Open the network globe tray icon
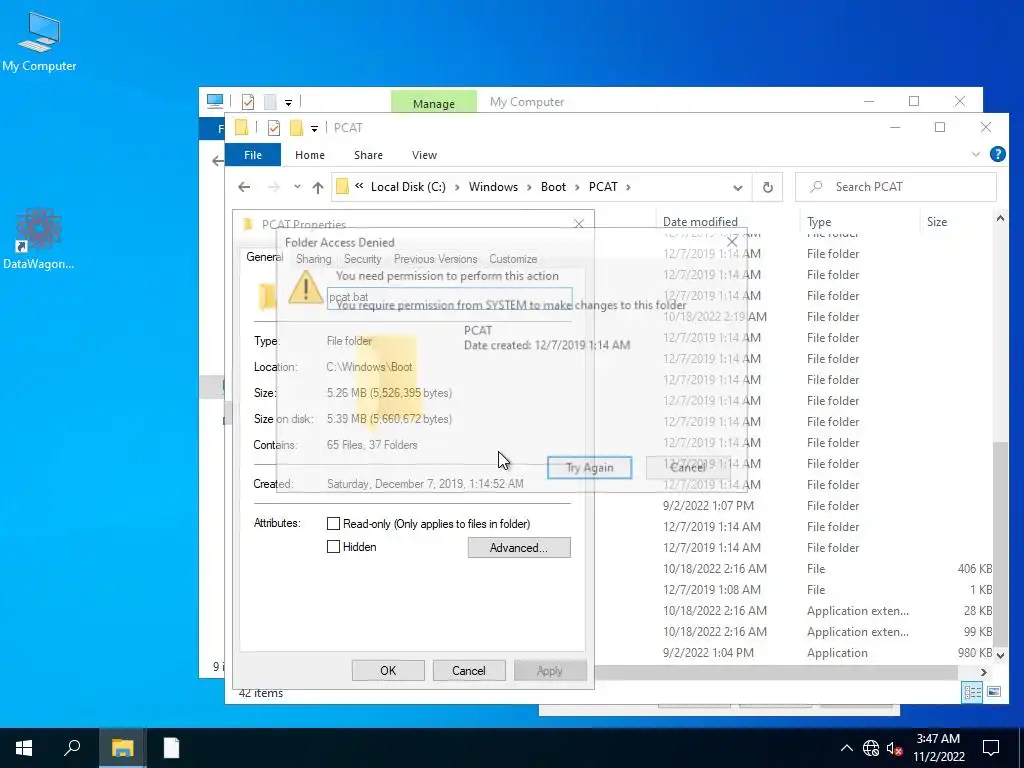This screenshot has height=768, width=1024. click(871, 748)
